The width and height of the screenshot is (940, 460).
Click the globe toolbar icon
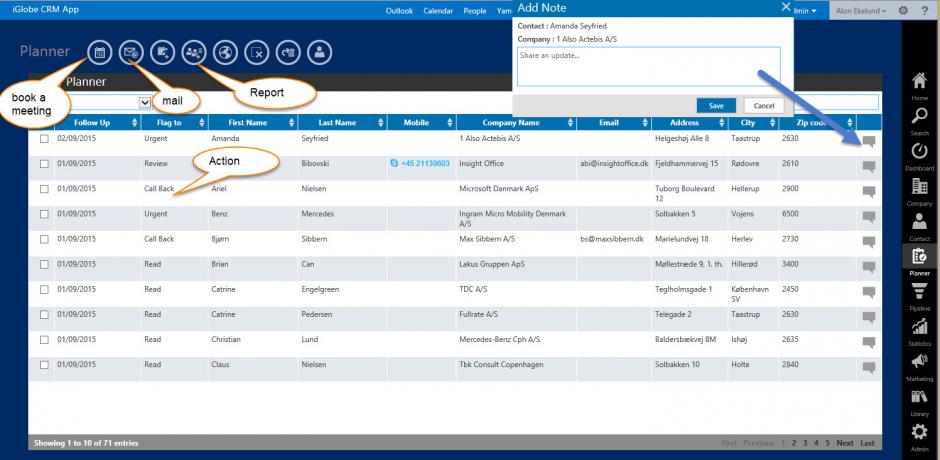pos(225,53)
